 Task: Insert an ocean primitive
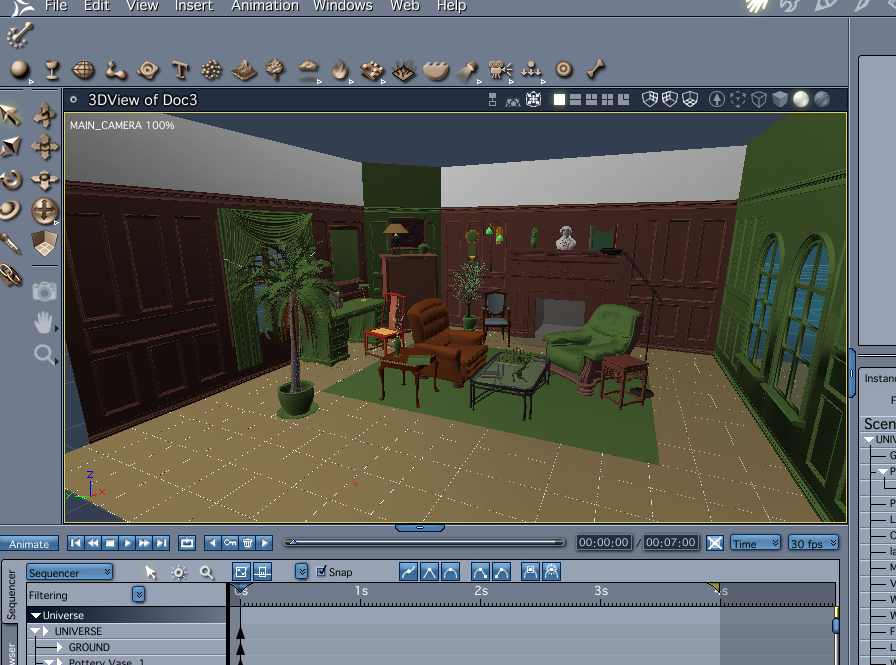pos(436,70)
